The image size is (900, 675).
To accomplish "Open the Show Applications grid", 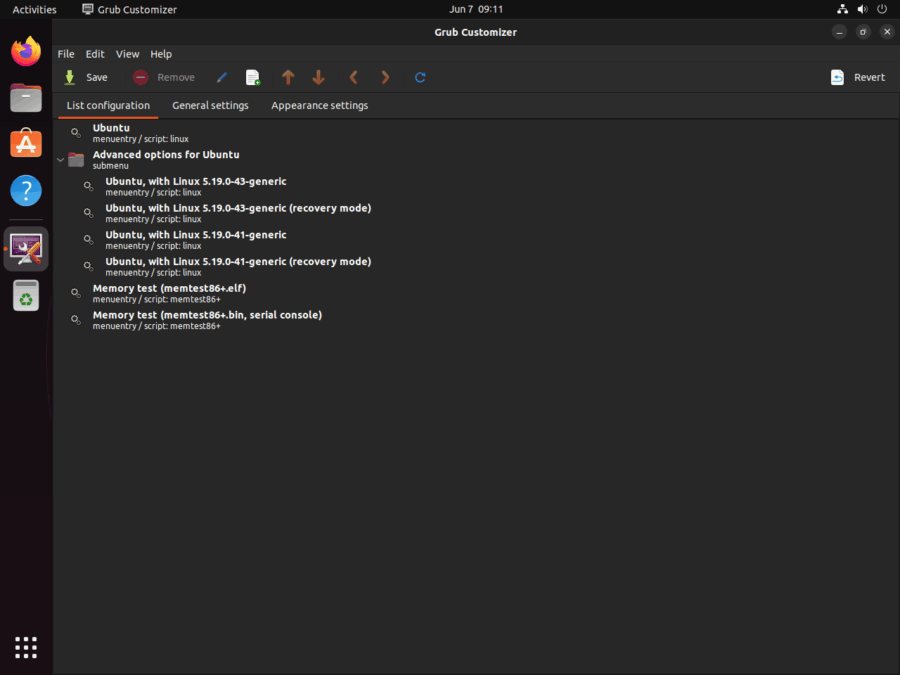I will pos(25,647).
